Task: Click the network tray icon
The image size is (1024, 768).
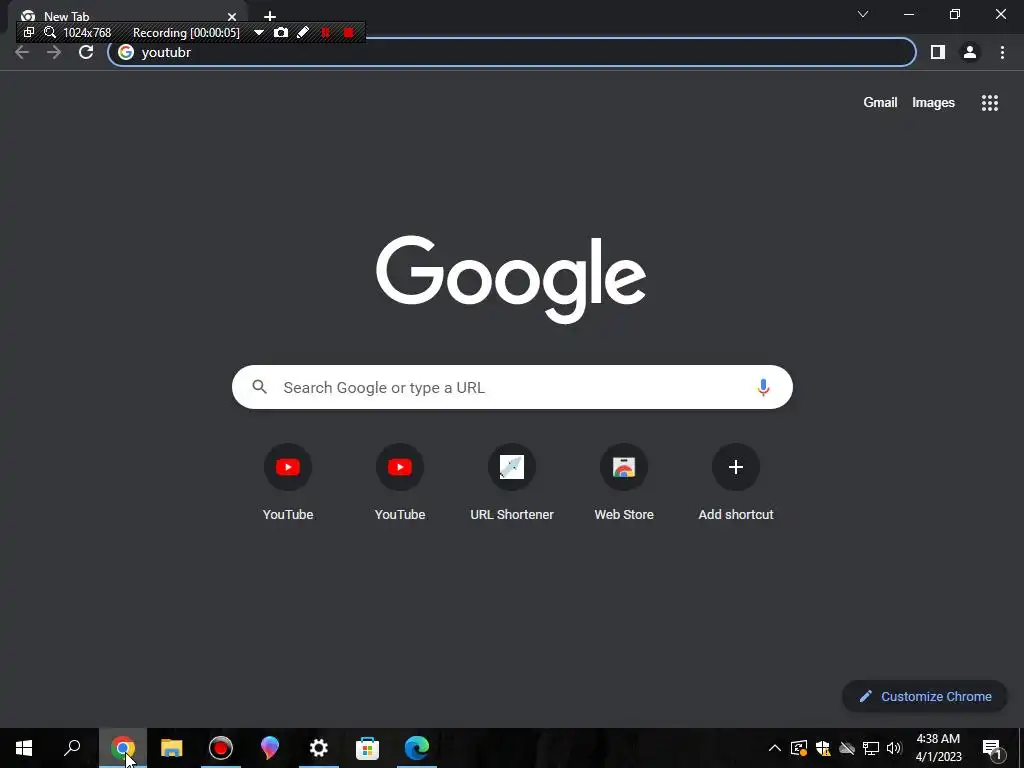Action: pos(871,748)
